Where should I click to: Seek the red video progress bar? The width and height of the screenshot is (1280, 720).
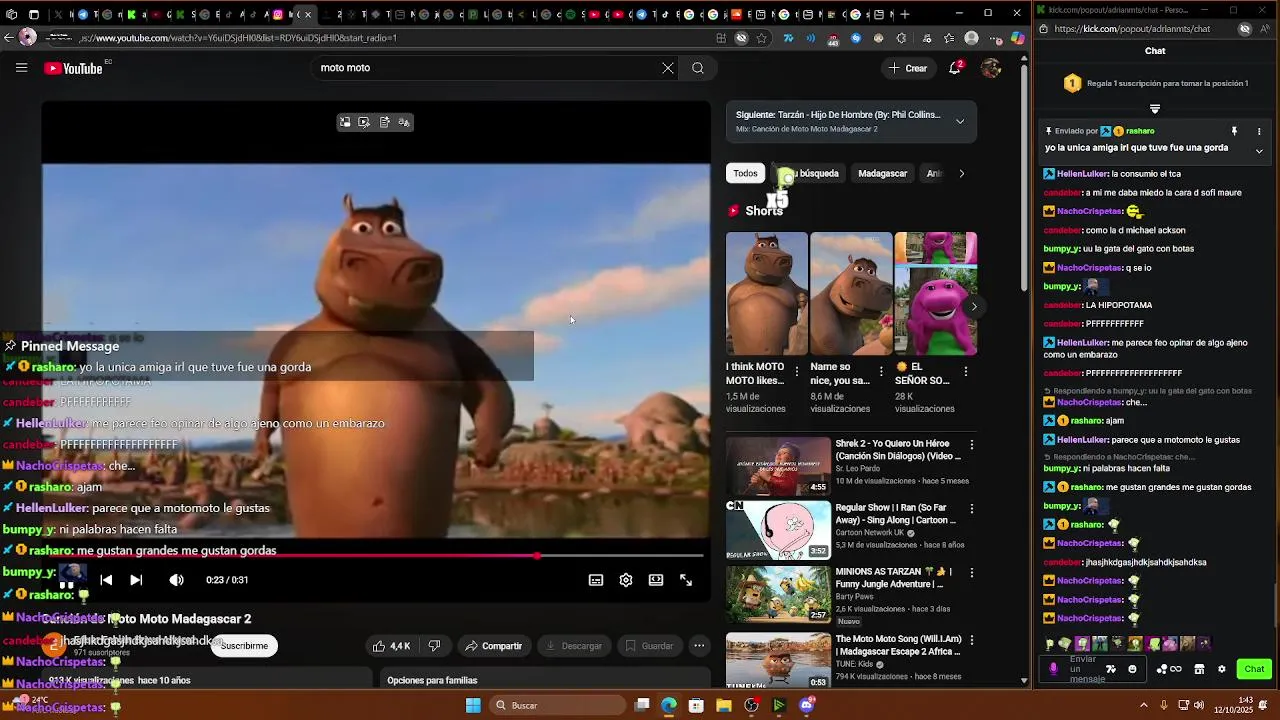[x=372, y=555]
